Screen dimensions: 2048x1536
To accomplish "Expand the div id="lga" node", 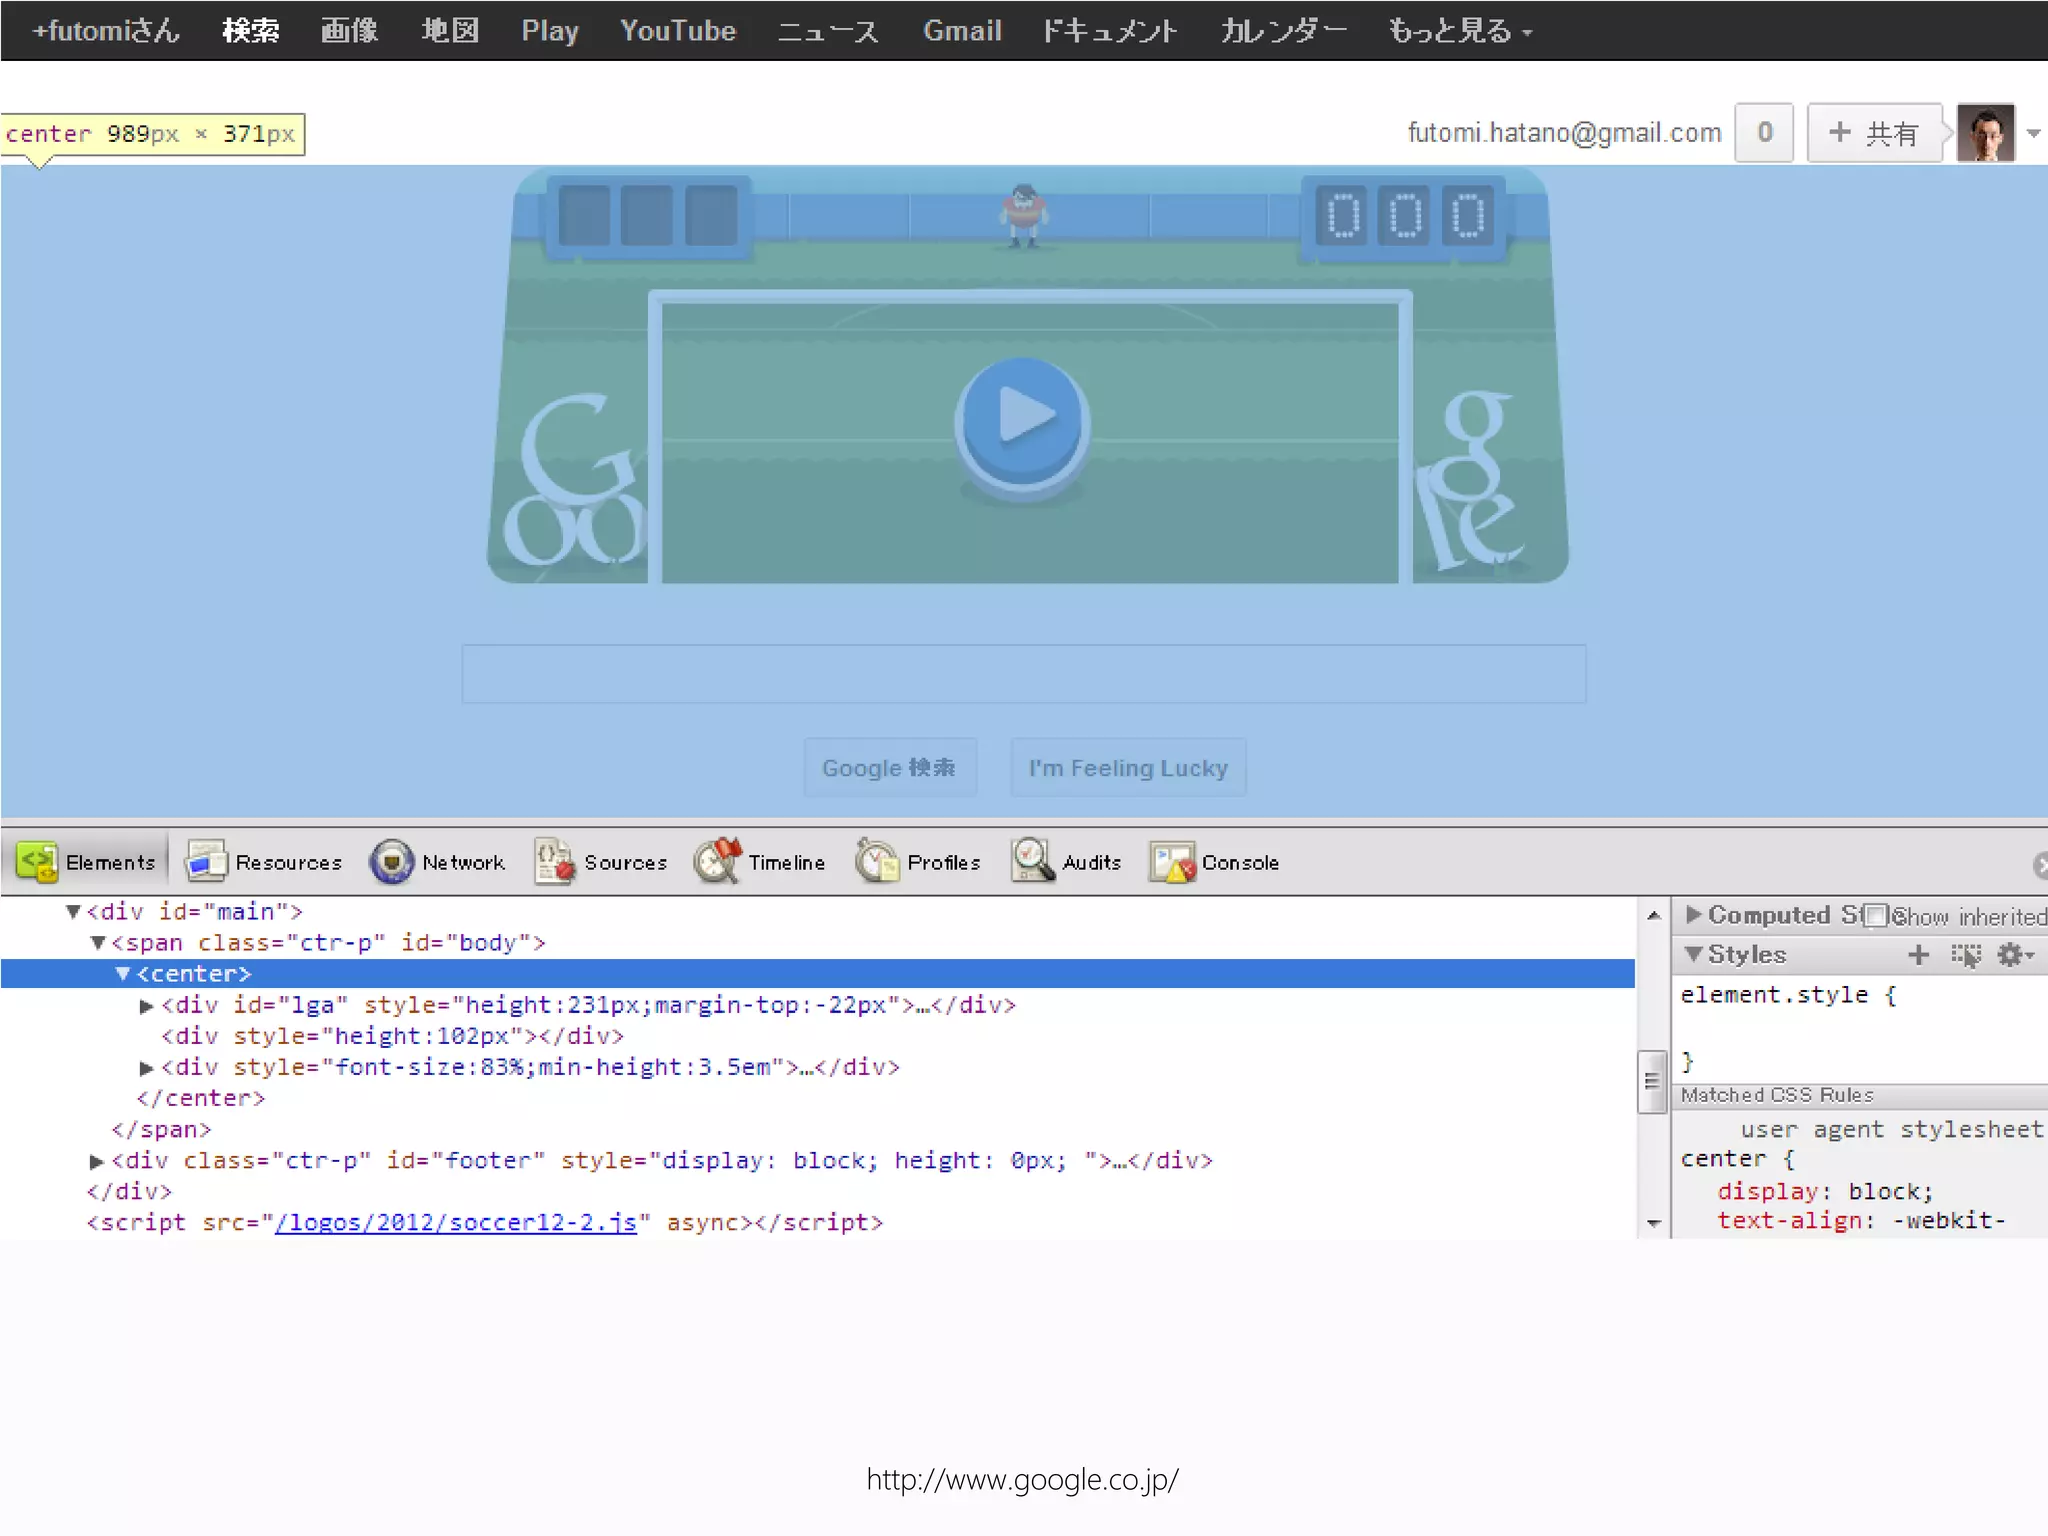I will coord(146,1006).
